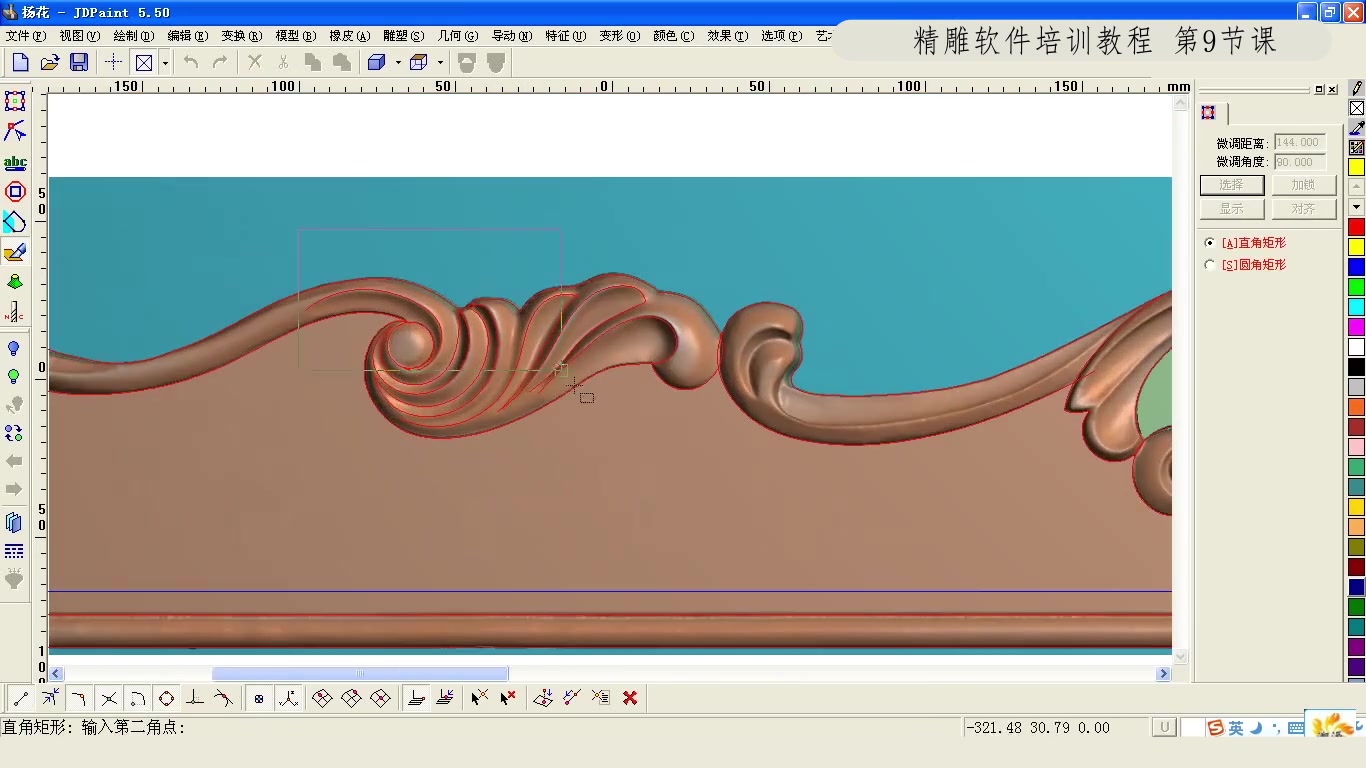Expand the wireframe cube dropdown arrow
Screen dimensions: 1366x768
pyautogui.click(x=440, y=62)
